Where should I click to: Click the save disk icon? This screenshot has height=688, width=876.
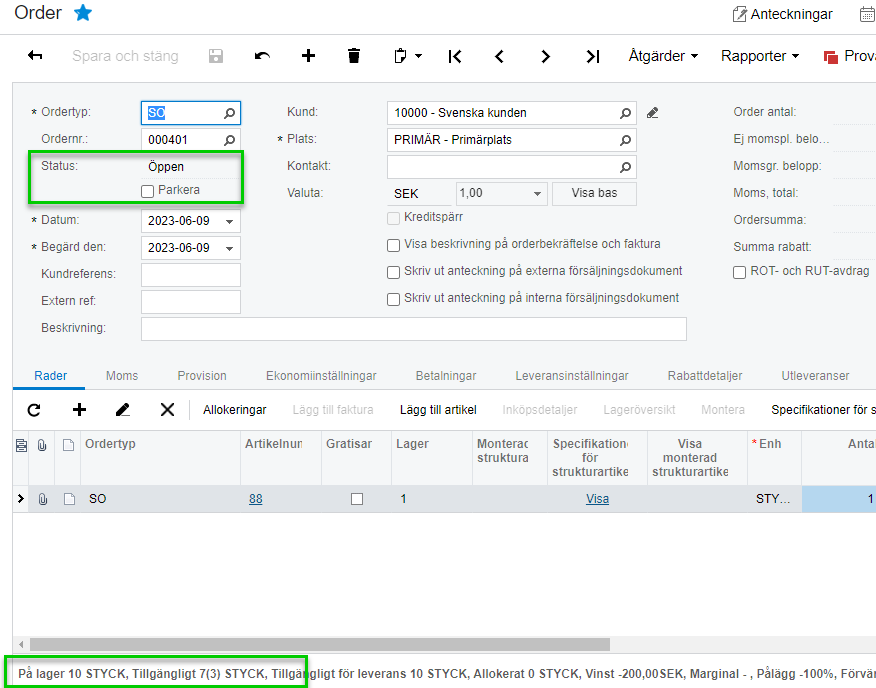pos(216,56)
